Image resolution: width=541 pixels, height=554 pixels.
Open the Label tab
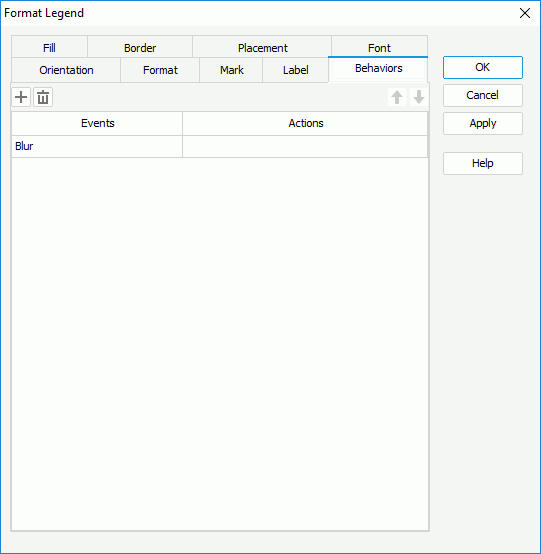296,70
